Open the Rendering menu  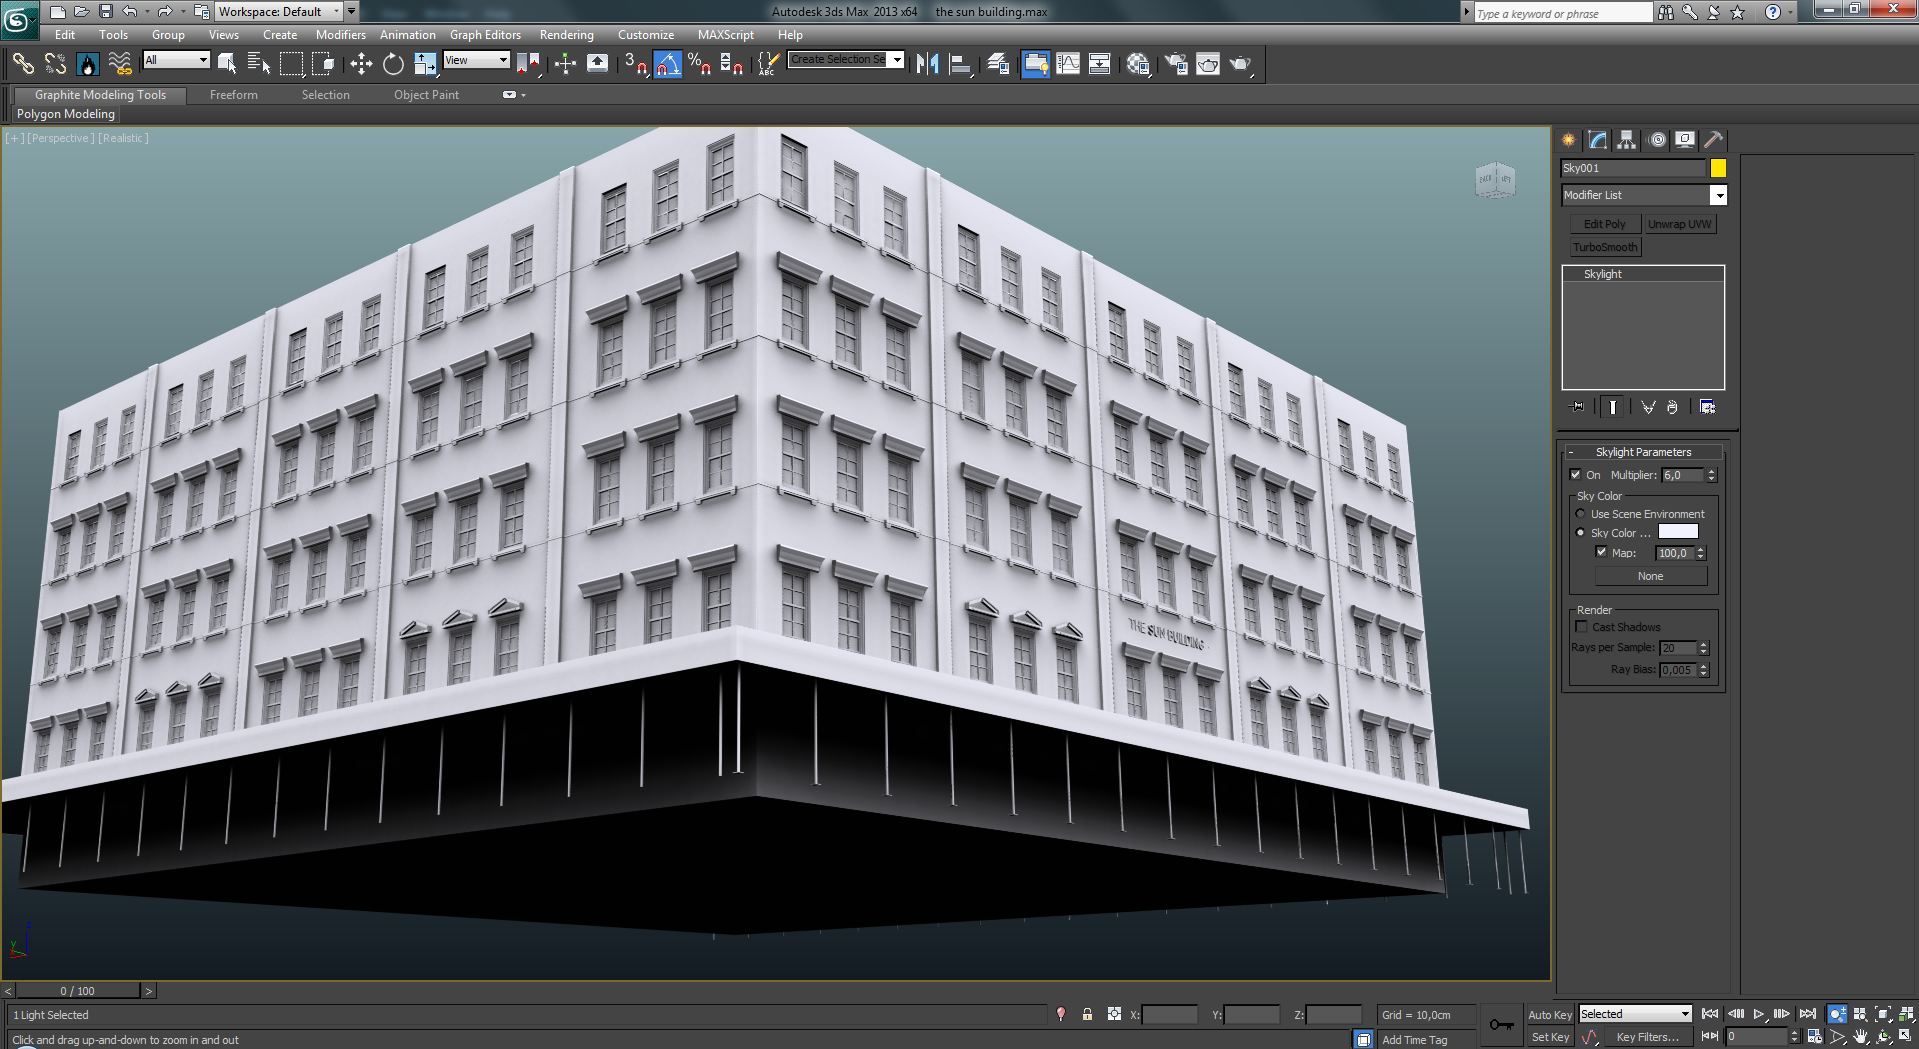coord(566,34)
